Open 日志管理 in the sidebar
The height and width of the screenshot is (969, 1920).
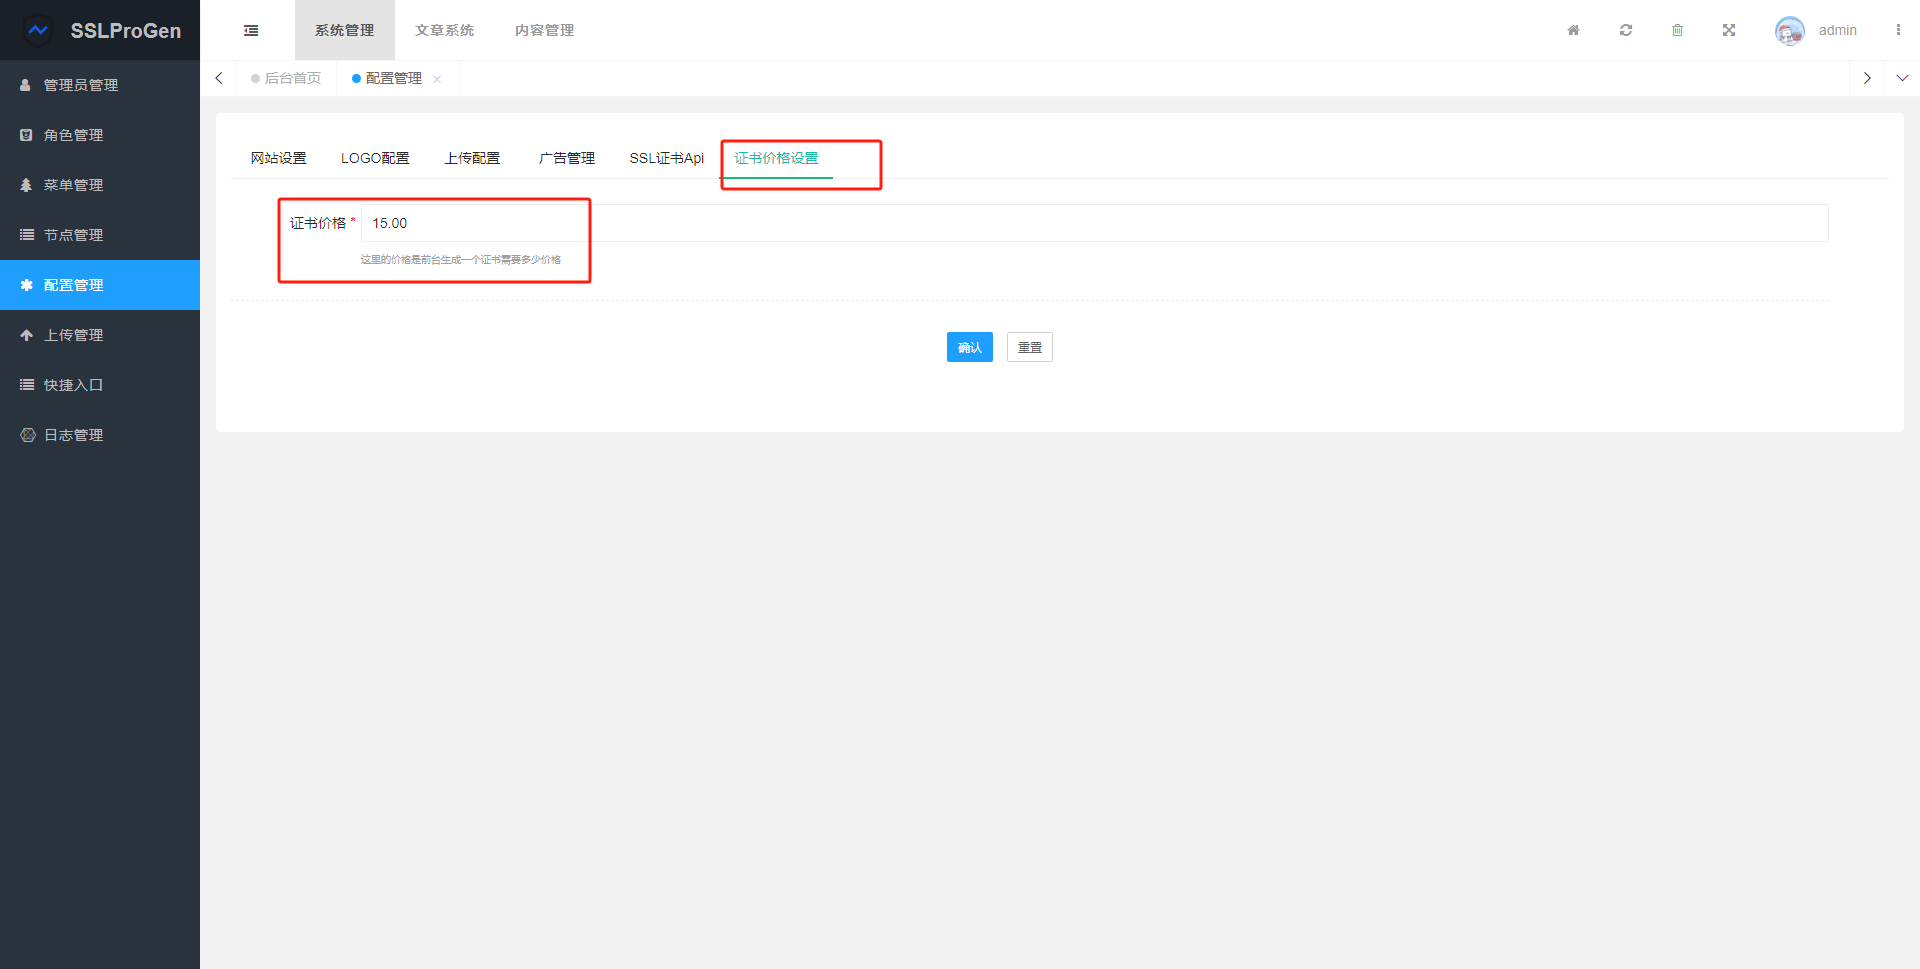[74, 435]
